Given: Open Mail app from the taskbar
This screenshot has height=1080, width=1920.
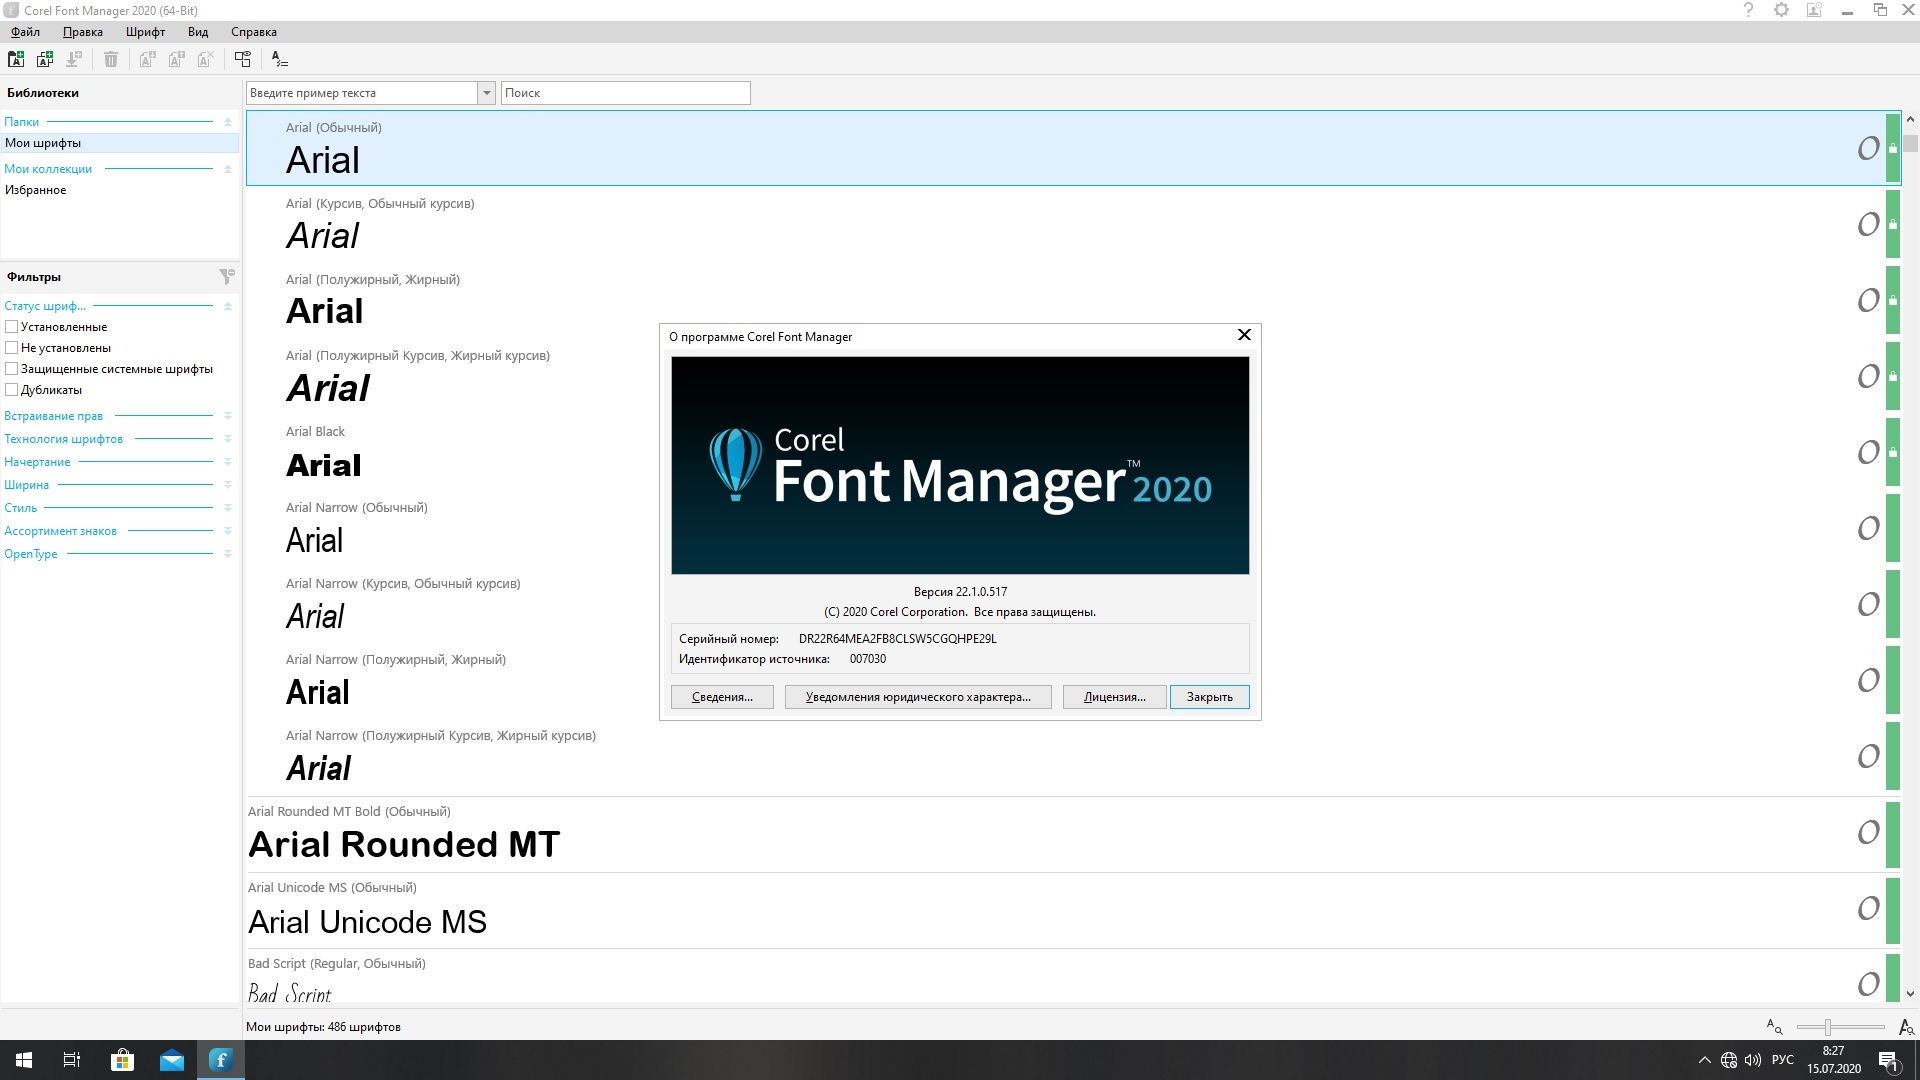Looking at the screenshot, I should [x=172, y=1060].
